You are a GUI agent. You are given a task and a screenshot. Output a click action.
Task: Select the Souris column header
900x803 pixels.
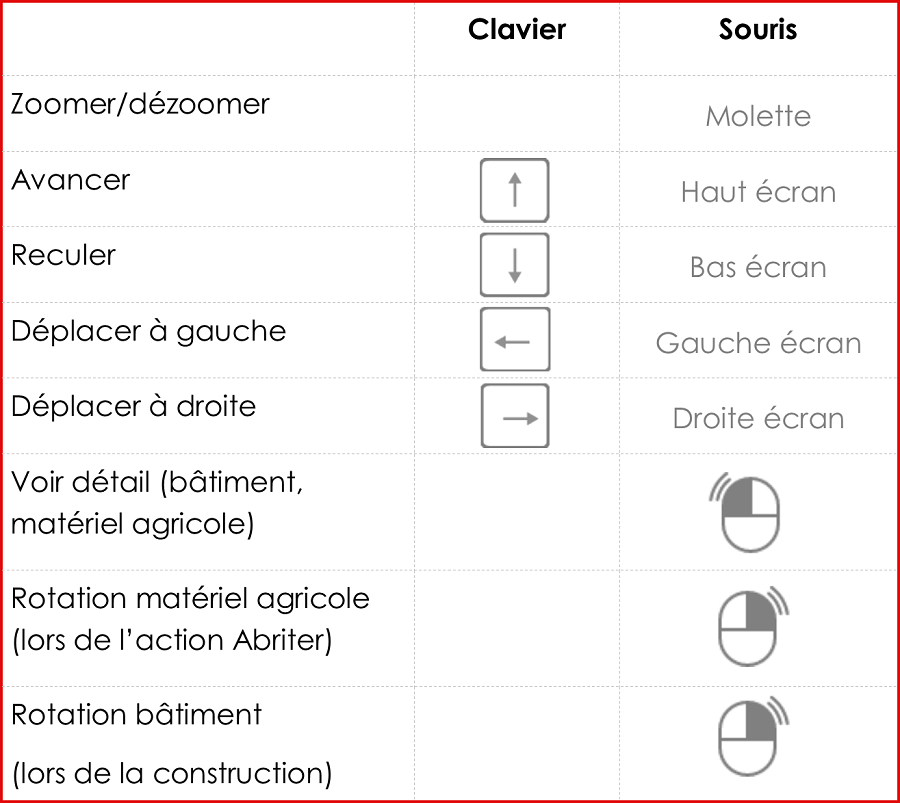[758, 29]
